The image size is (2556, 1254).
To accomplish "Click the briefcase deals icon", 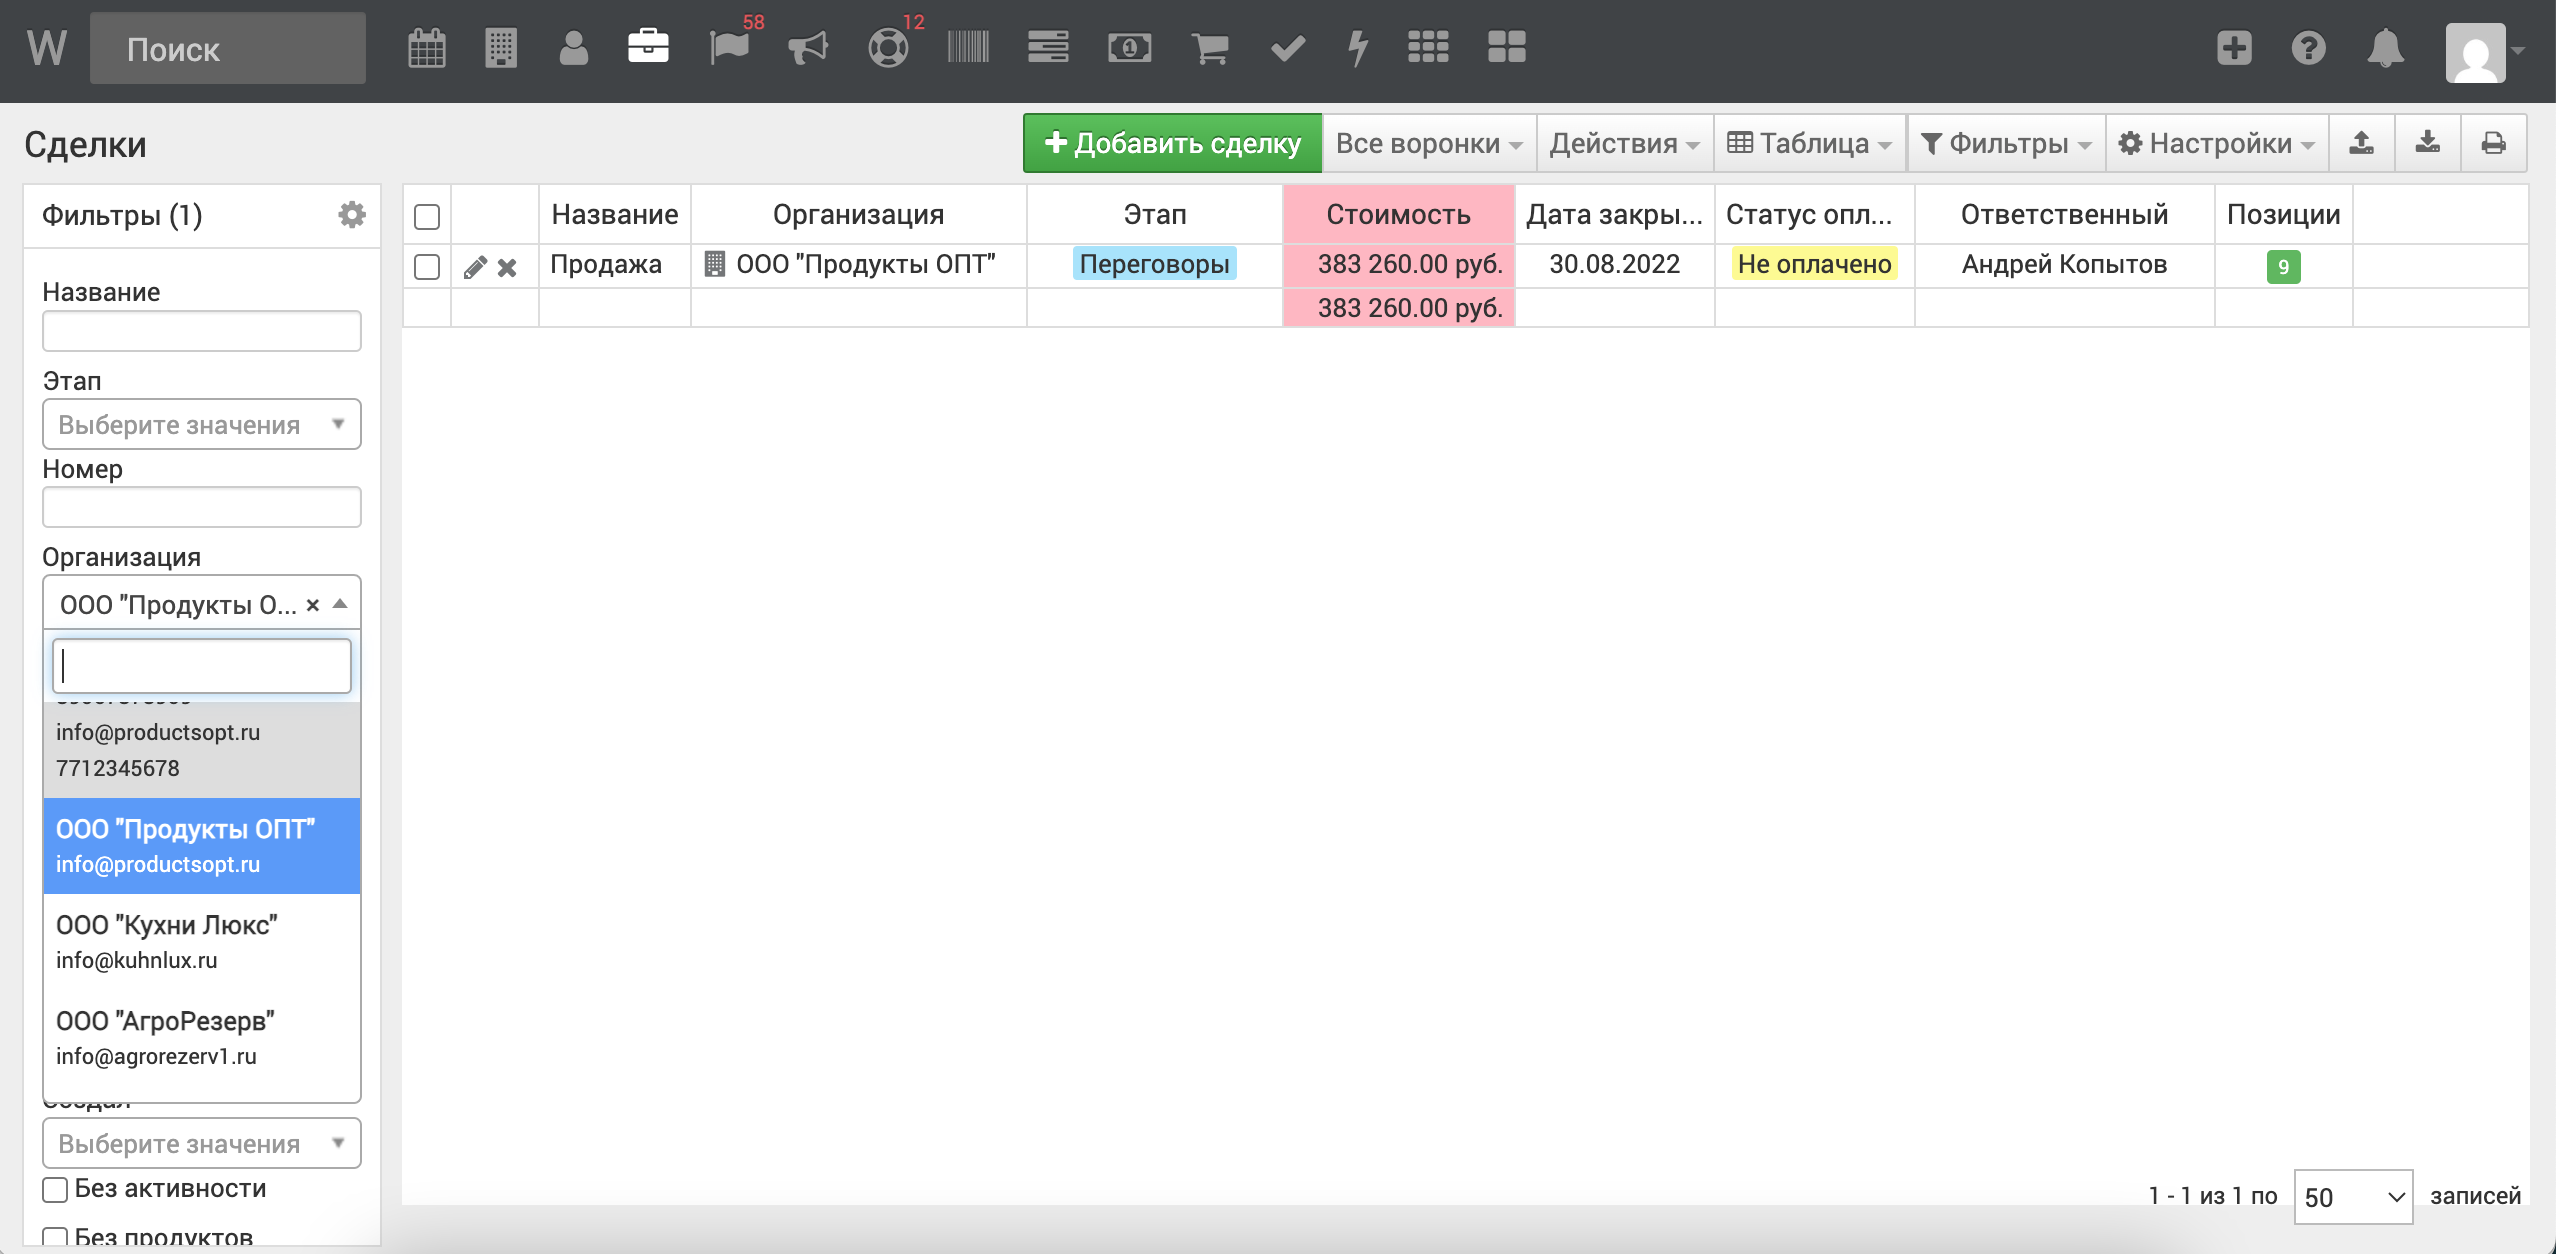I will tap(648, 48).
